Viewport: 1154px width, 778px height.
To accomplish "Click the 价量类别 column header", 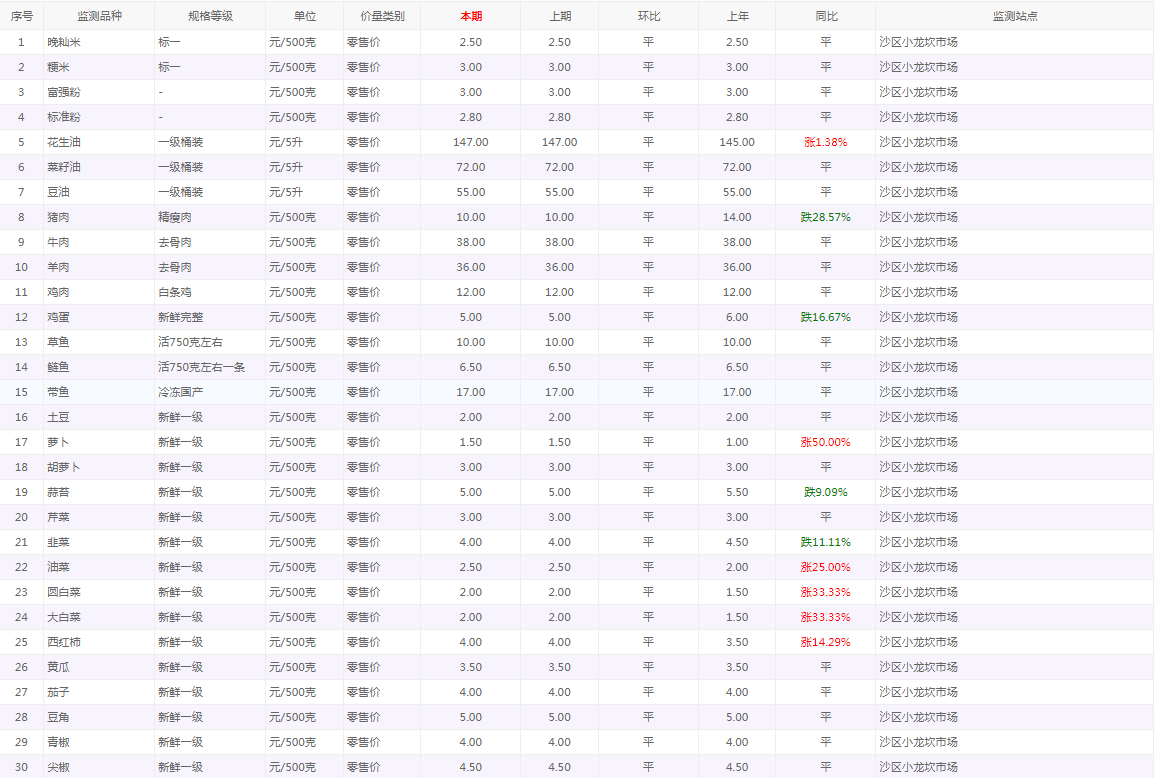I will click(381, 16).
